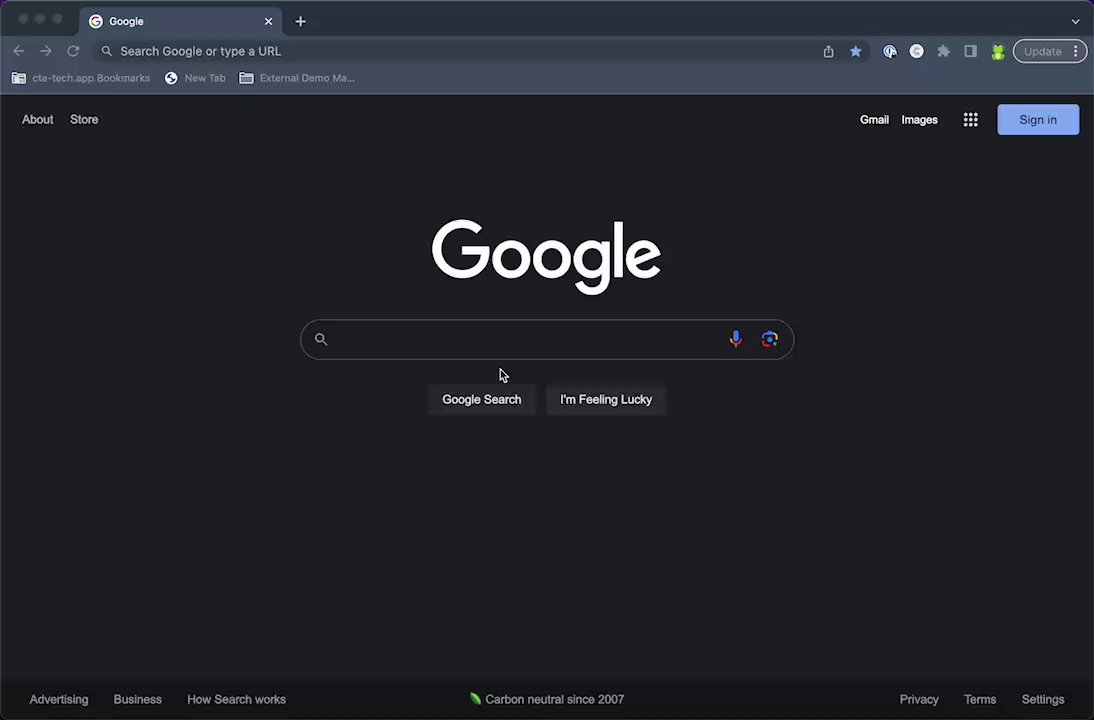
Task: Click the browser forward arrow
Action: [45, 51]
